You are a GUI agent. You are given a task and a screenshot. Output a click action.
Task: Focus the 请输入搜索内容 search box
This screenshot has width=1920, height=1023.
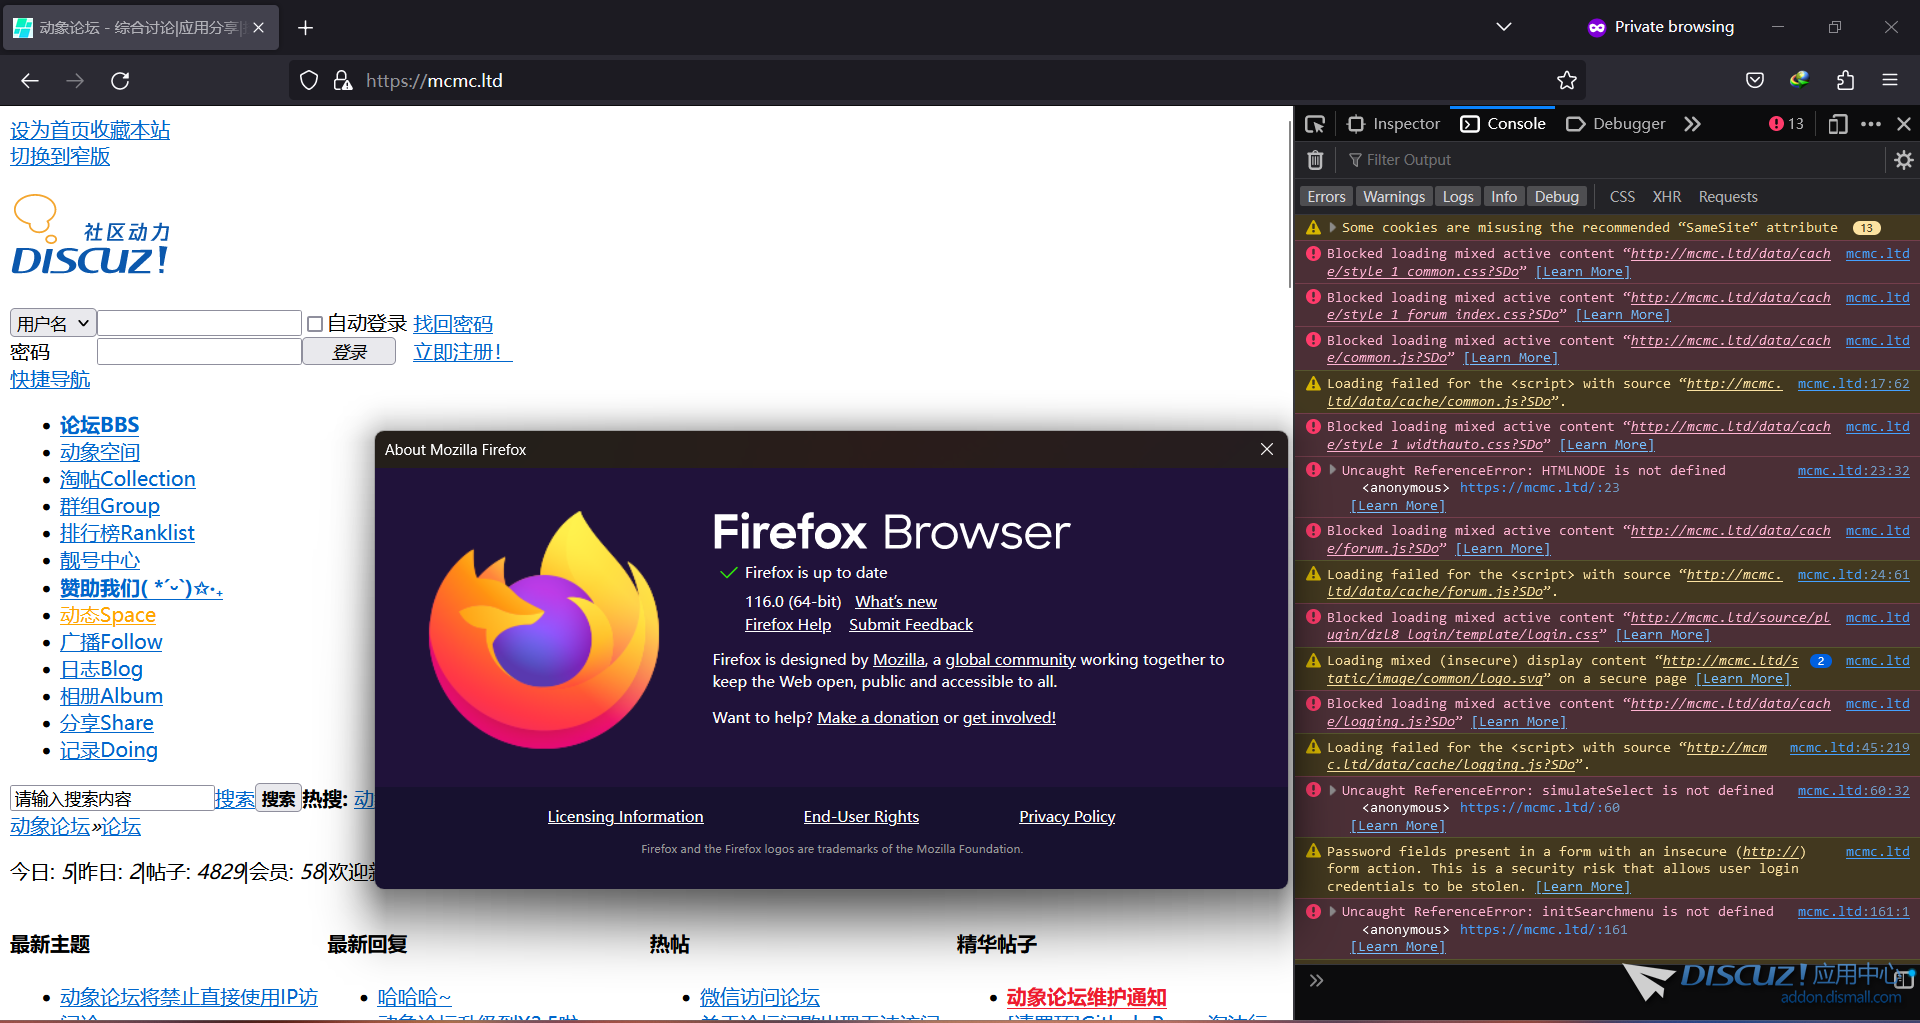pyautogui.click(x=112, y=798)
